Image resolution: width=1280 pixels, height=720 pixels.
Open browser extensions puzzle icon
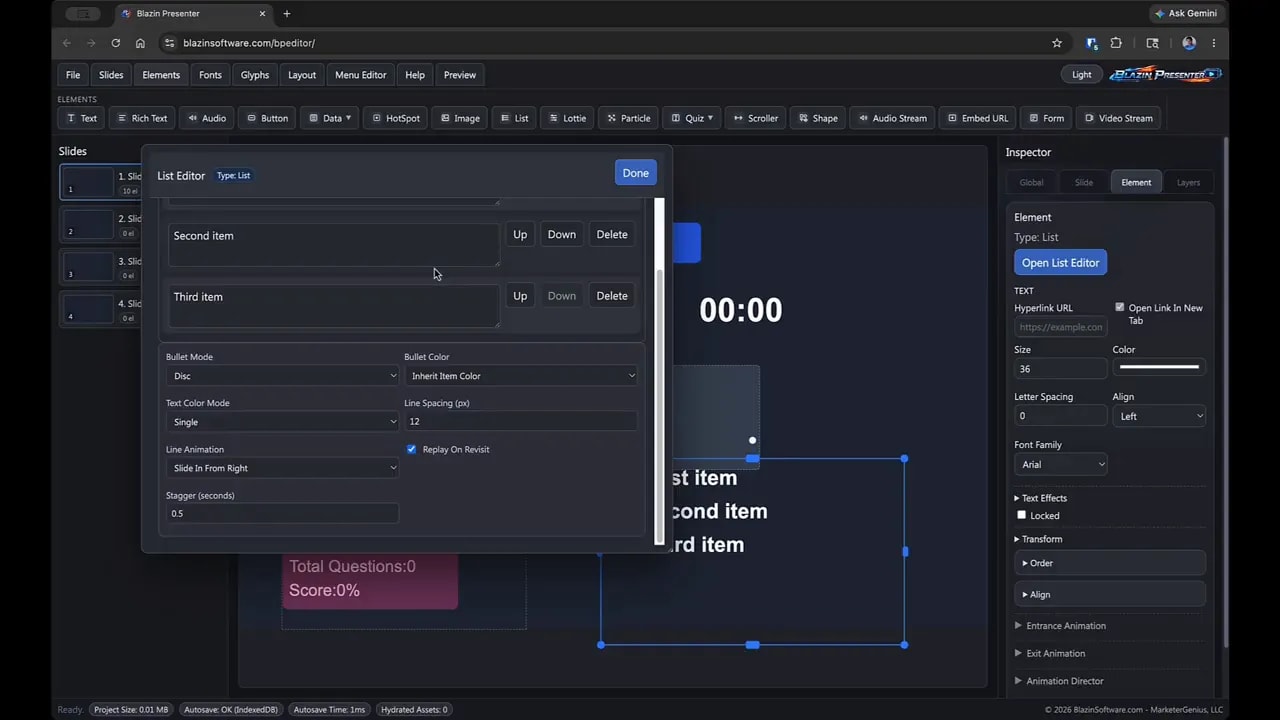(x=1116, y=43)
